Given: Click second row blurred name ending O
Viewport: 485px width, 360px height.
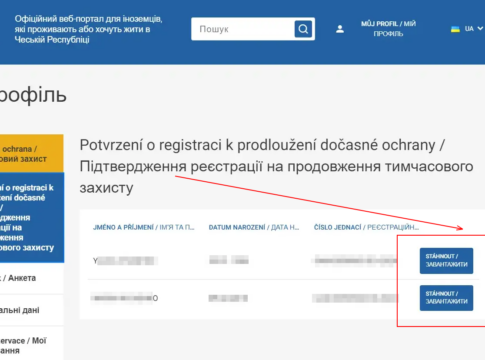Looking at the screenshot, I should (124, 298).
